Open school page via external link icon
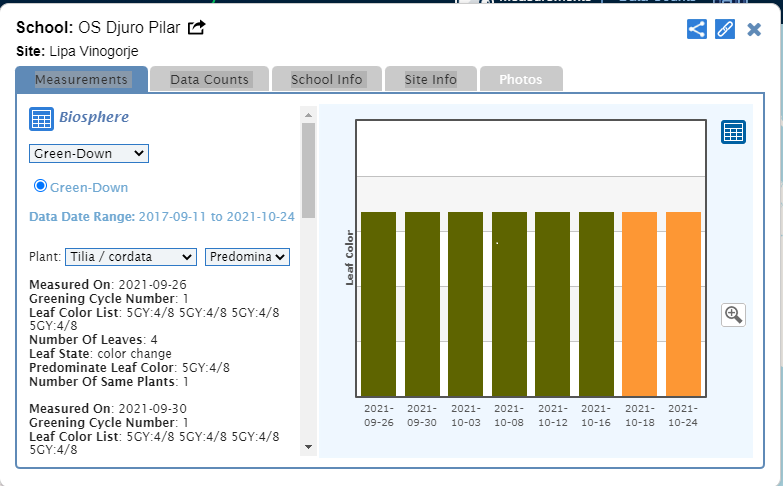Viewport: 783px width, 486px height. click(x=197, y=28)
